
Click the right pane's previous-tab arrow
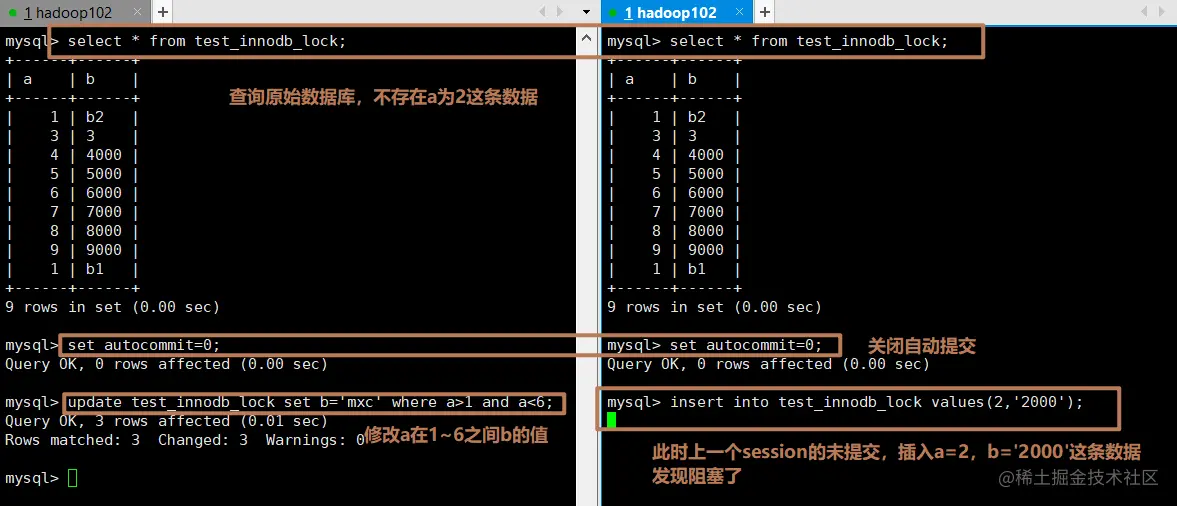tap(1145, 12)
